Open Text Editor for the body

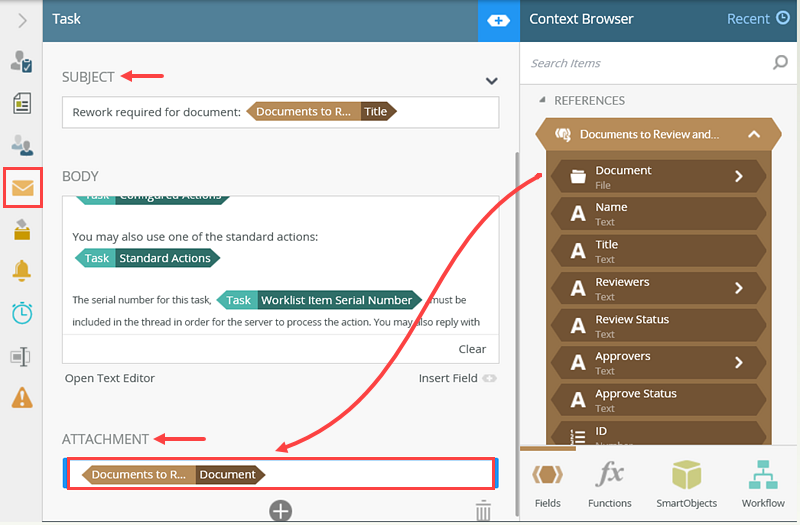110,378
